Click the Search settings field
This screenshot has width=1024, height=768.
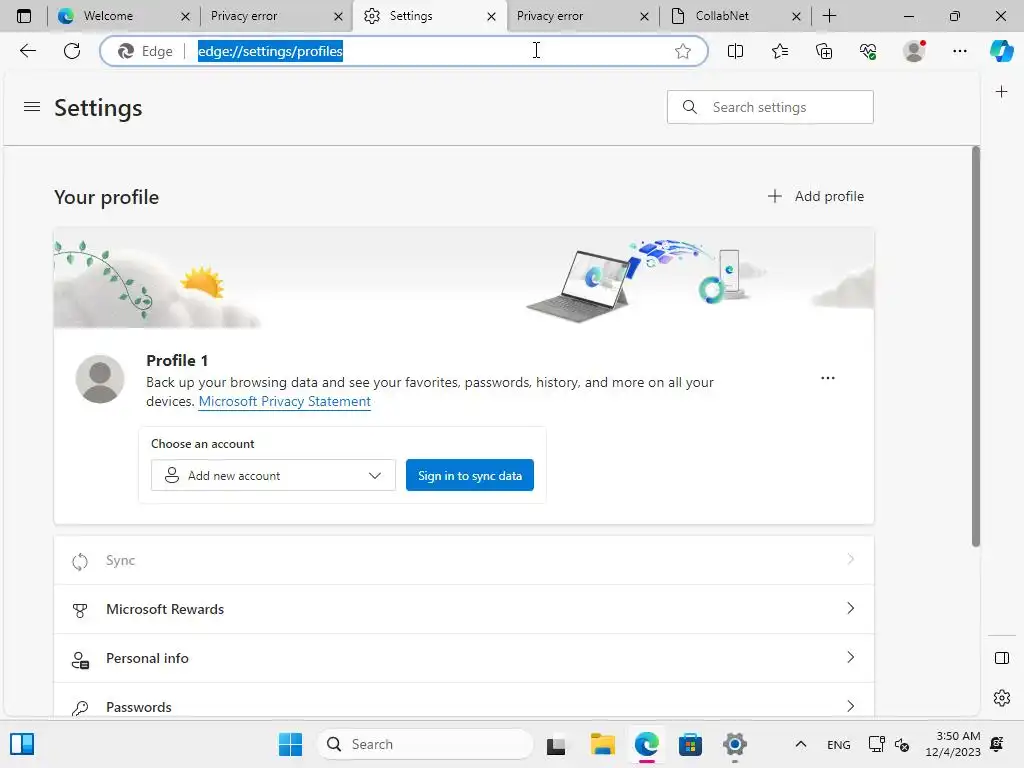(770, 107)
